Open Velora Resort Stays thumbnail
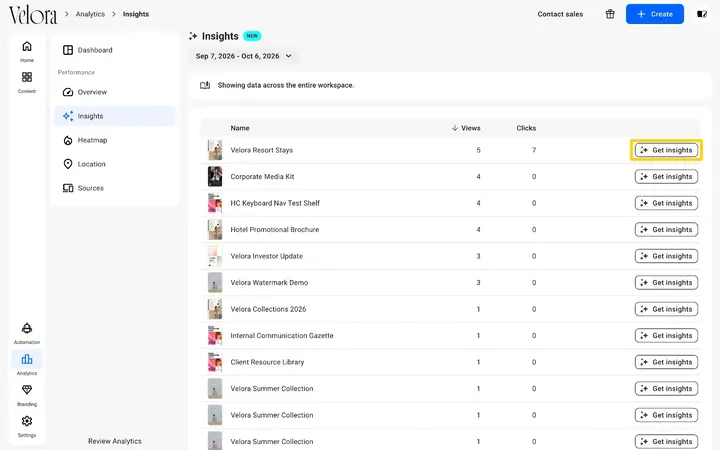 coord(215,150)
